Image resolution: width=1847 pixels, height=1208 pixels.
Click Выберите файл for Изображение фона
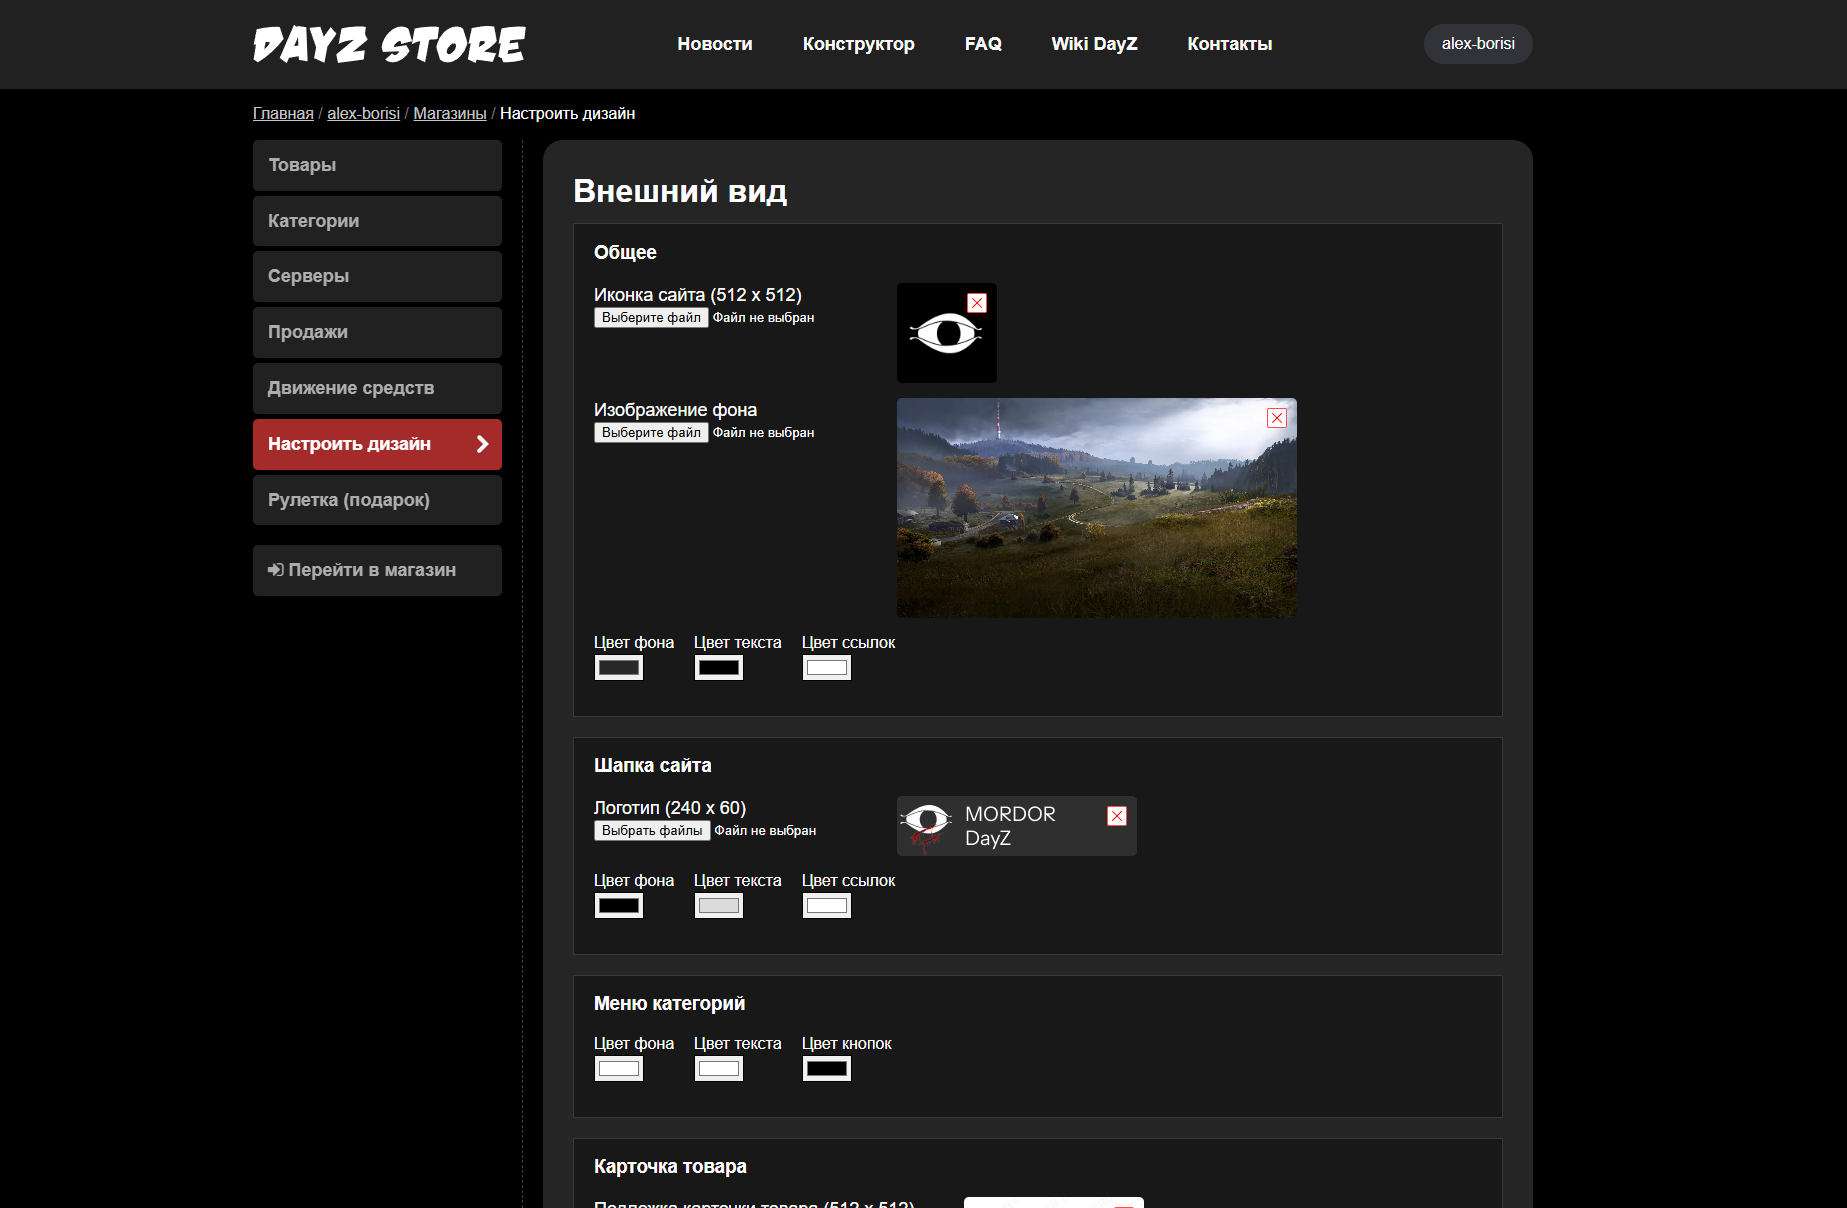point(650,432)
